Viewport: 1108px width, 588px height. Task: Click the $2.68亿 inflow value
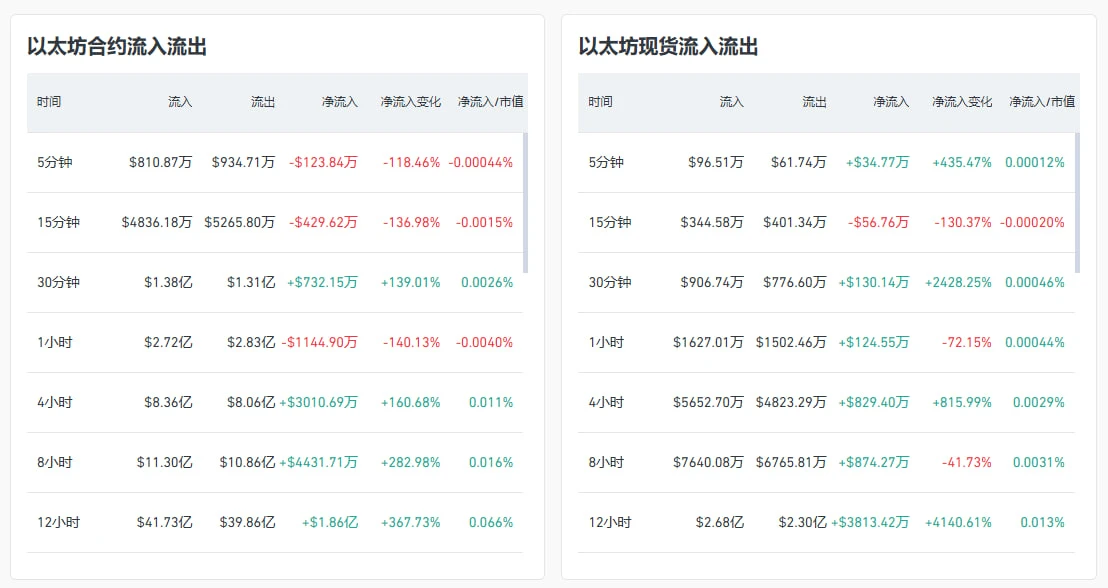click(719, 523)
